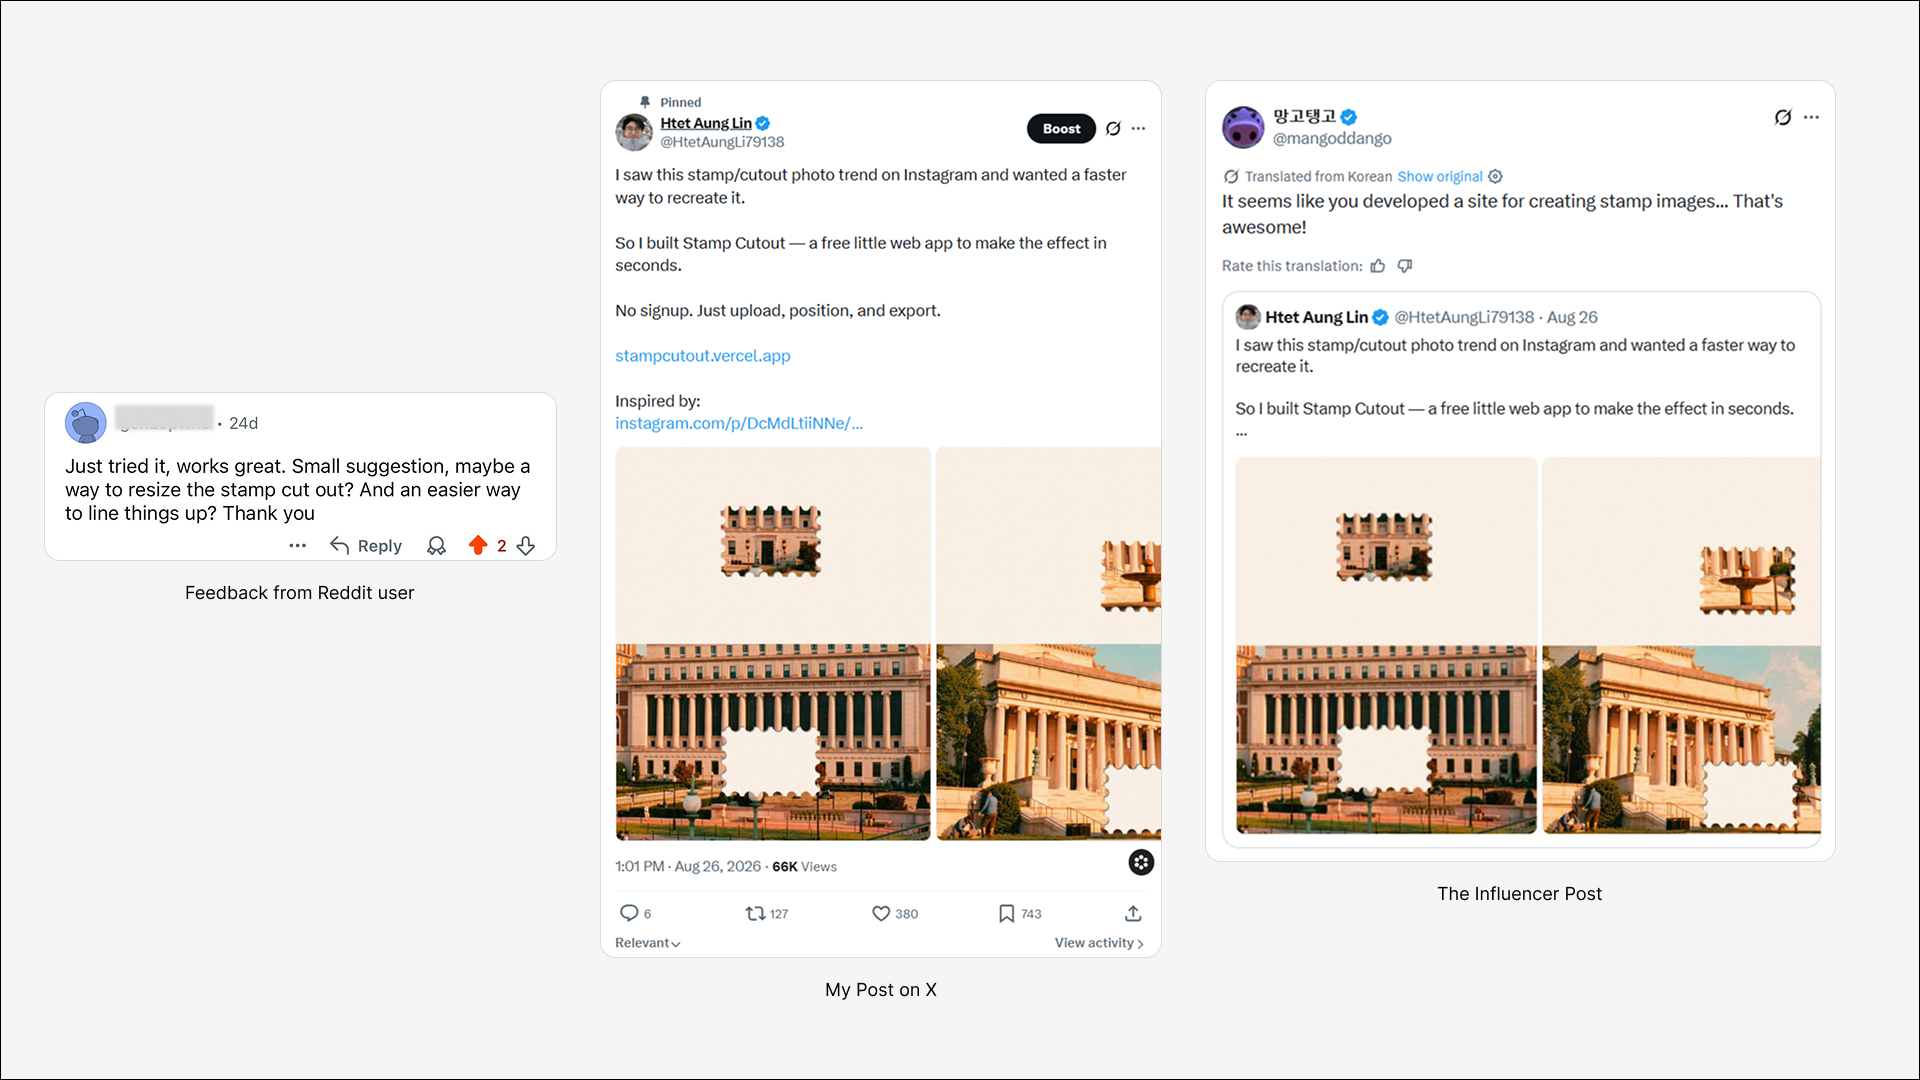Rate translation thumbs down
Image resolution: width=1920 pixels, height=1080 pixels.
point(1405,266)
